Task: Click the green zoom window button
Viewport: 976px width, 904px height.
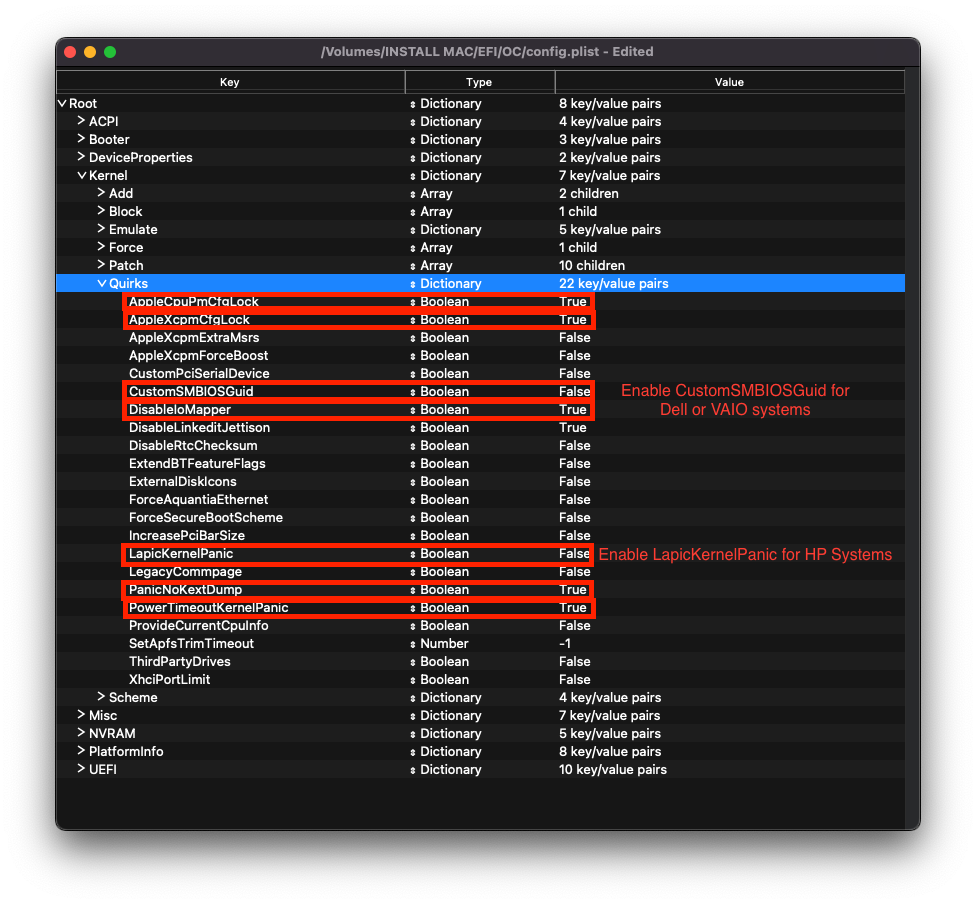Action: click(x=110, y=52)
